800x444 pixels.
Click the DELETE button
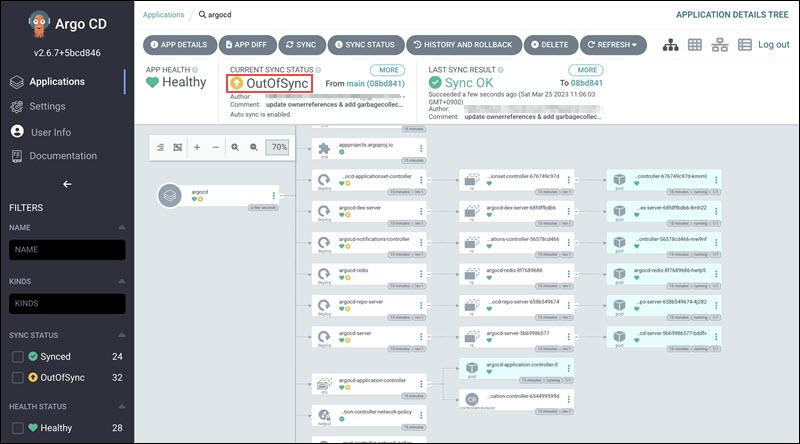coord(550,45)
